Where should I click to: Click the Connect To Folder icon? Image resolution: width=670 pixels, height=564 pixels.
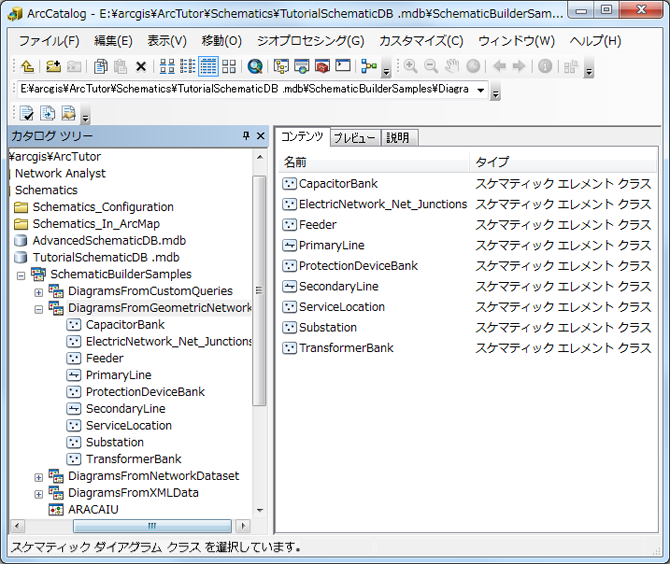coord(52,67)
